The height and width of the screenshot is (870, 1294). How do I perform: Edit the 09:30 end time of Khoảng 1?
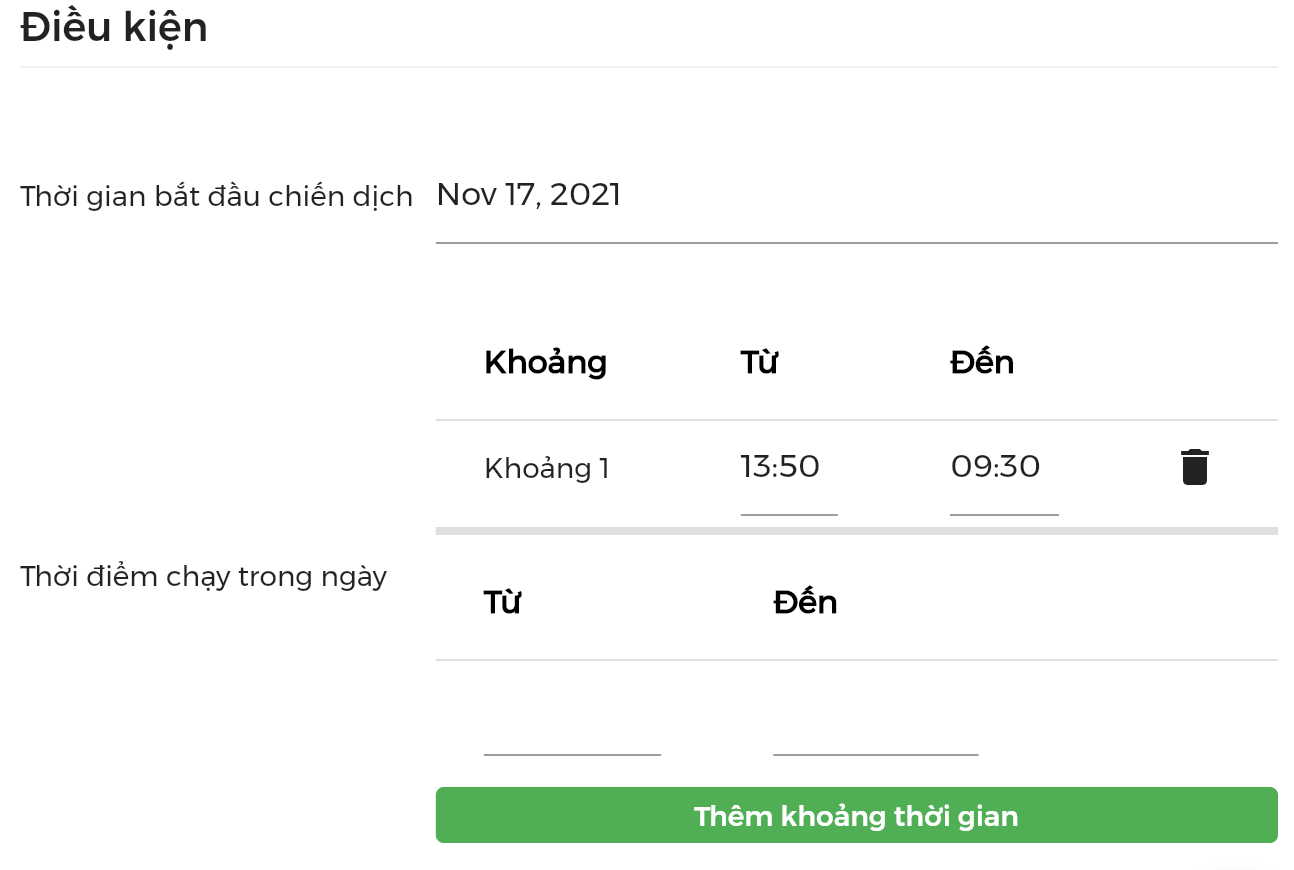1003,468
